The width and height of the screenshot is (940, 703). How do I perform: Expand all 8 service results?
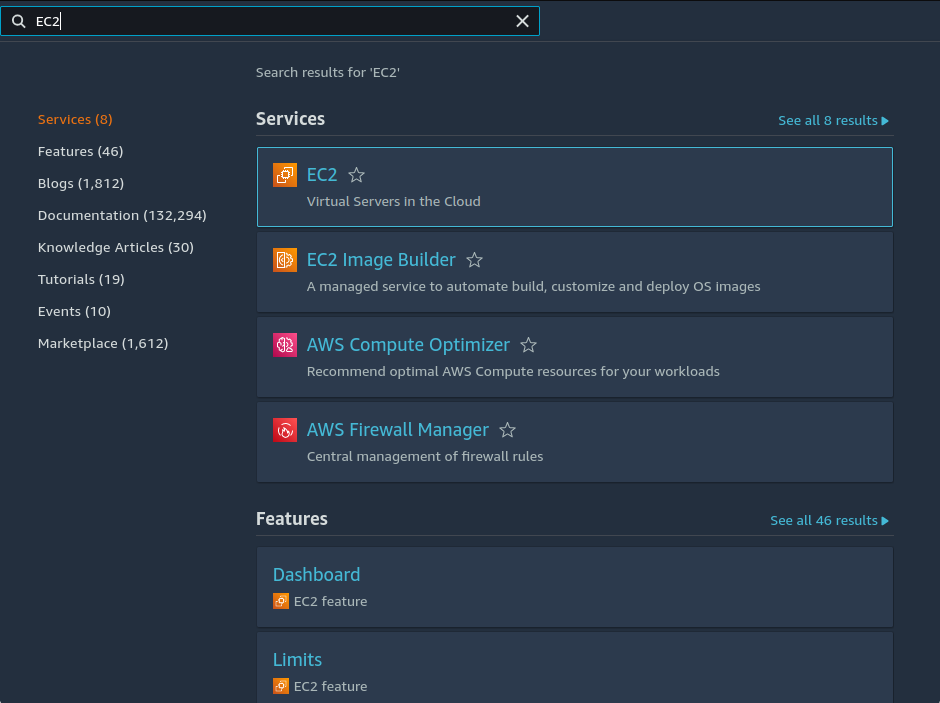[833, 120]
